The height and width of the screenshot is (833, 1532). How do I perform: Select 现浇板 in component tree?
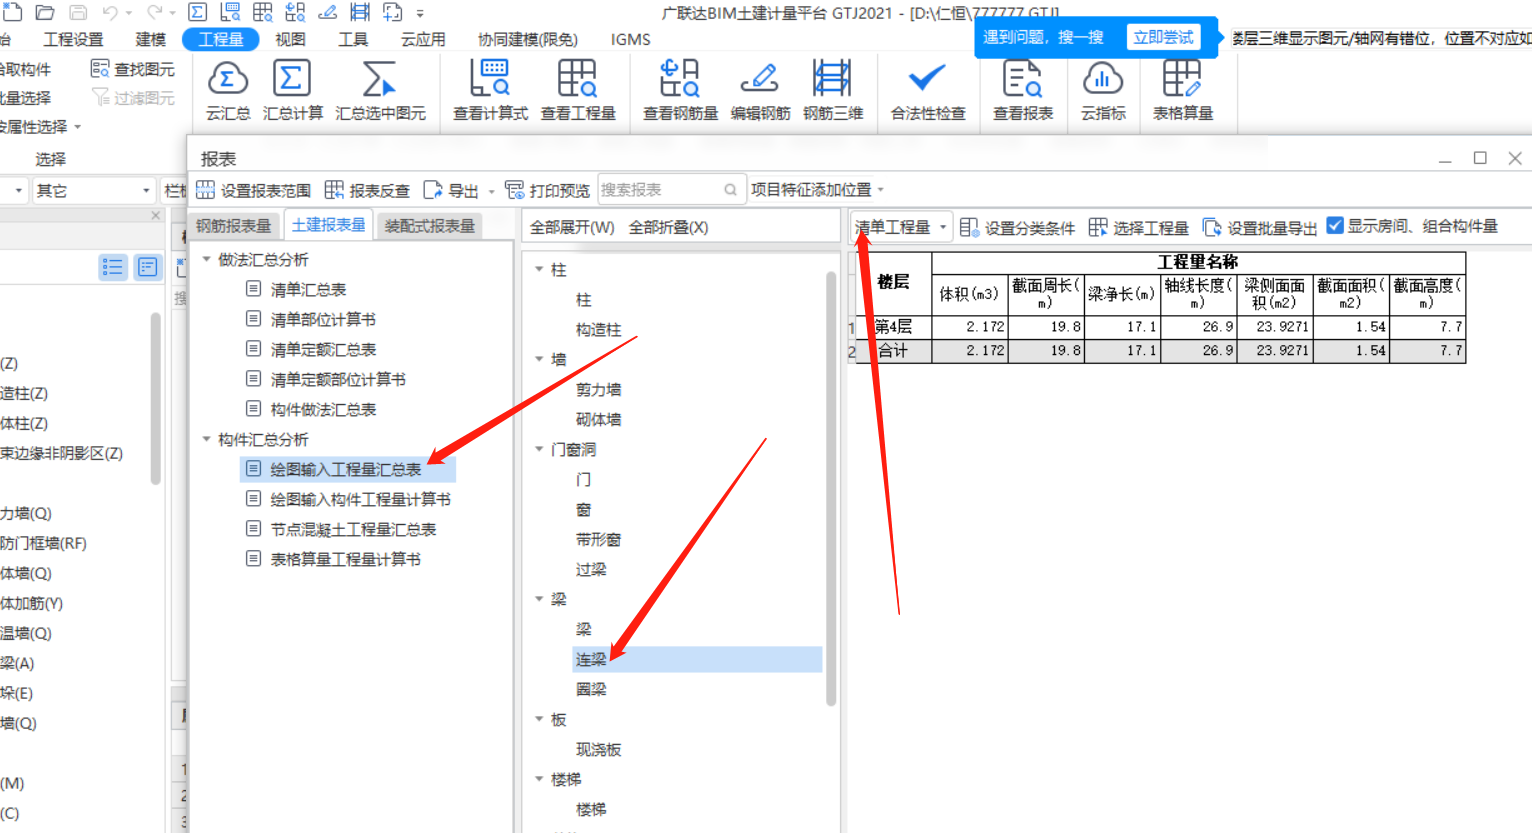(x=598, y=749)
